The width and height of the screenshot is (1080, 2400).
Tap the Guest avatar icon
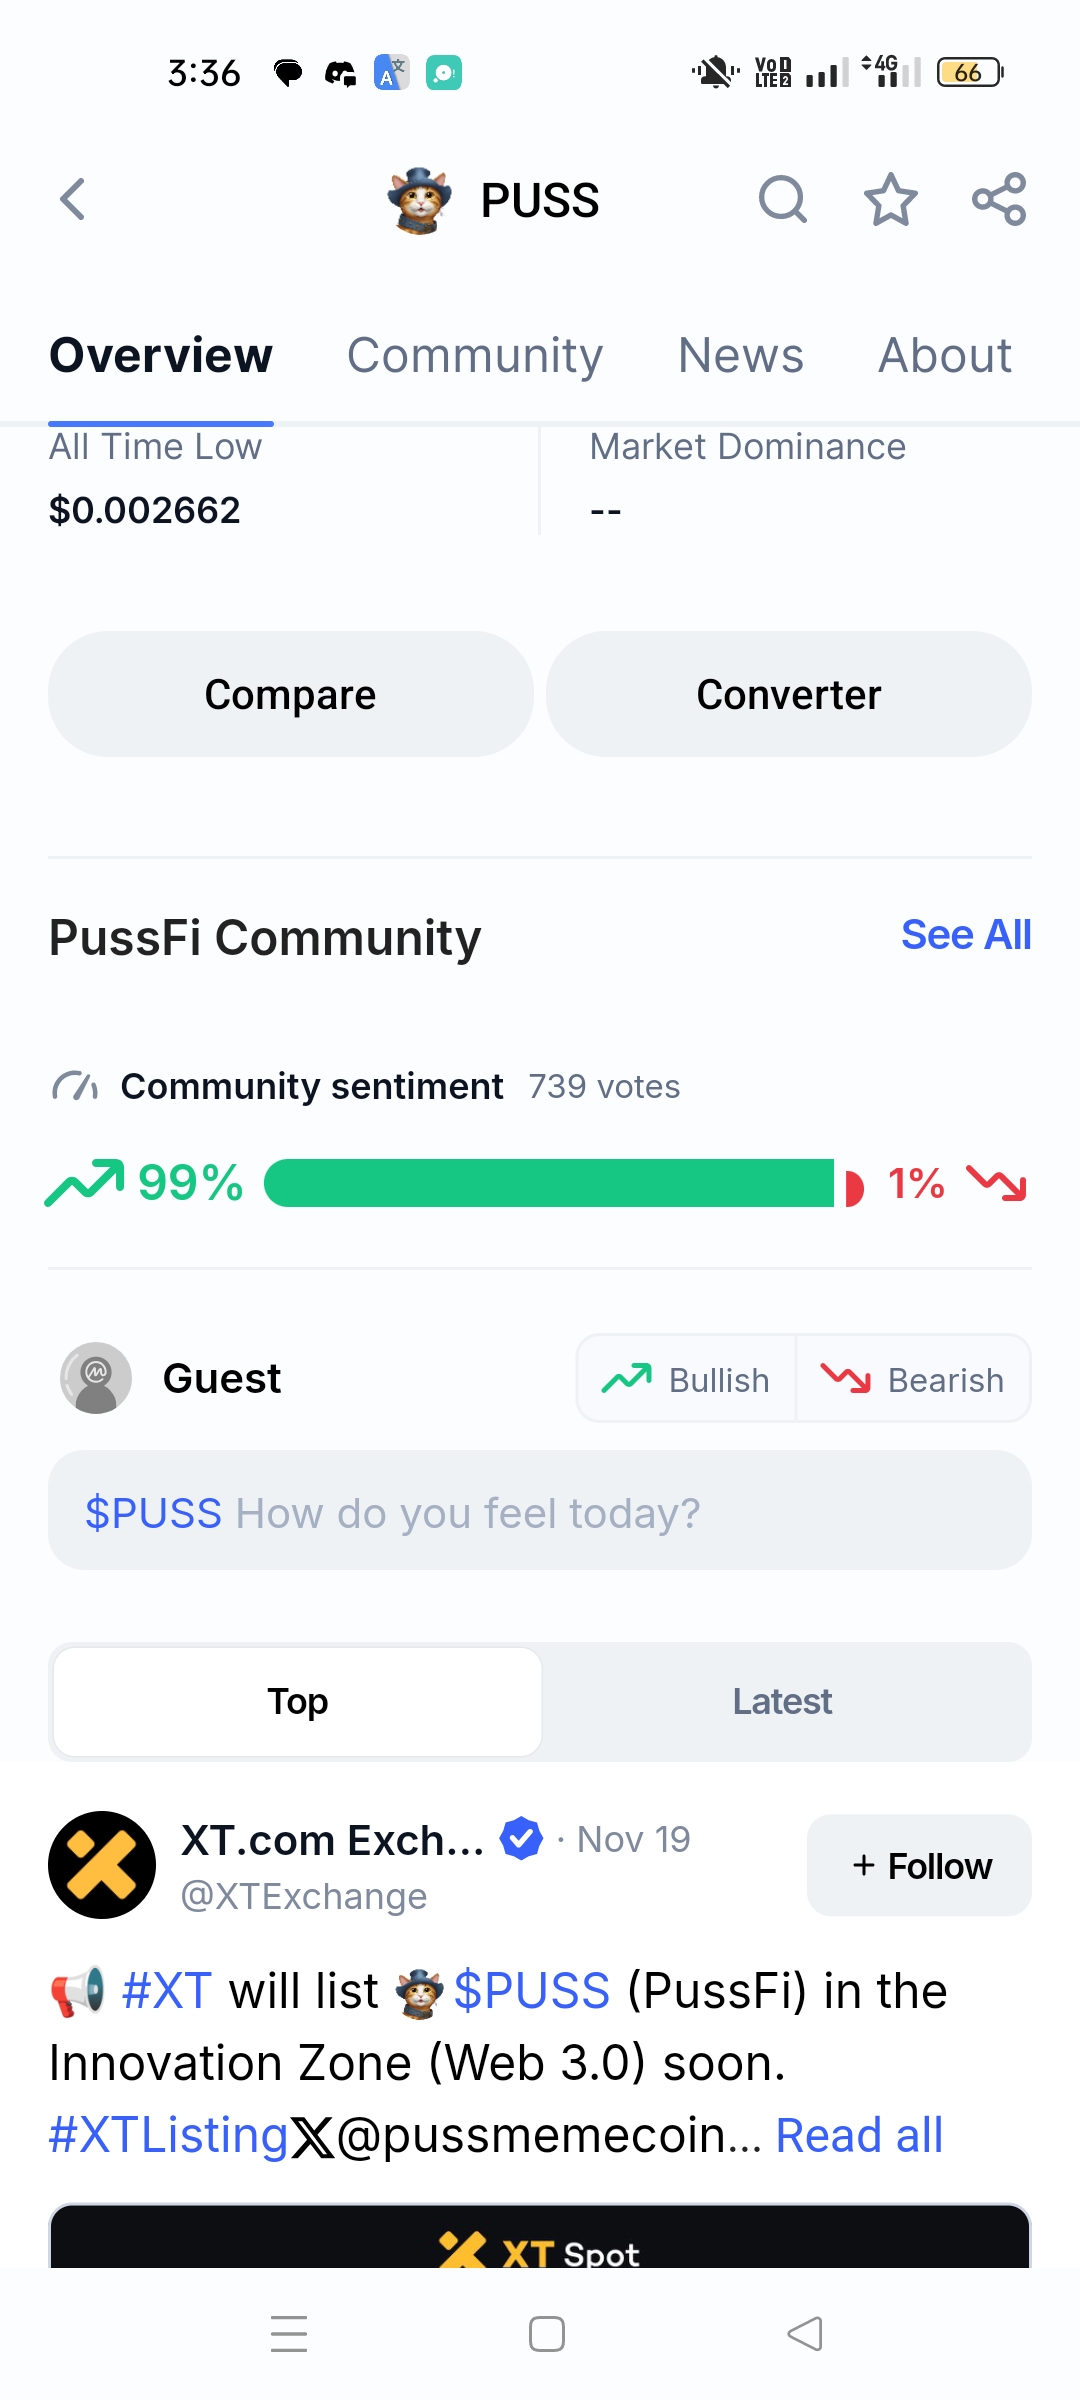(96, 1378)
